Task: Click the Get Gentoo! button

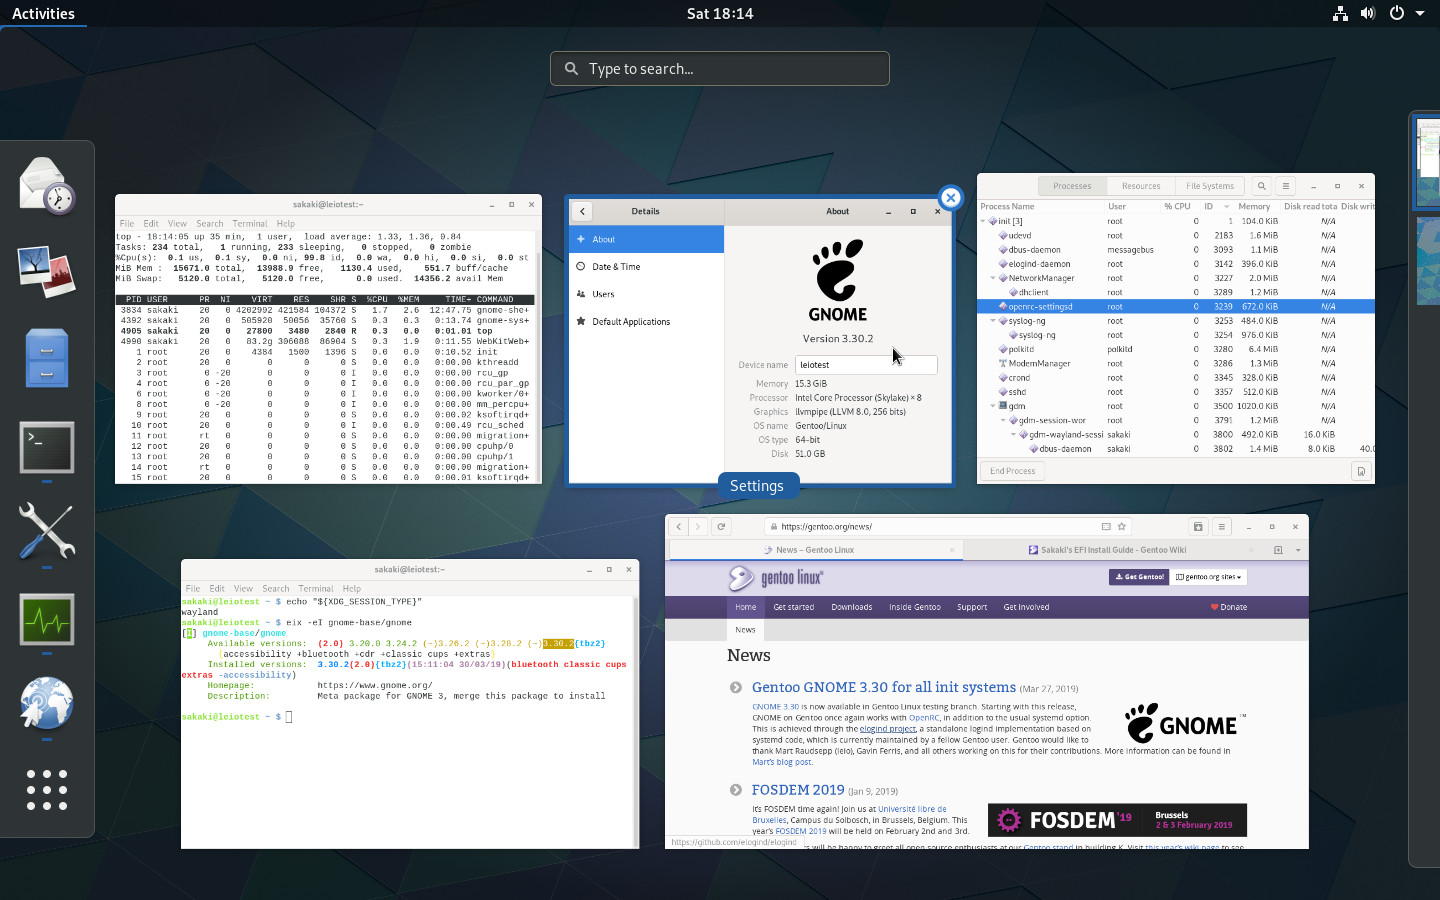Action: (1139, 577)
